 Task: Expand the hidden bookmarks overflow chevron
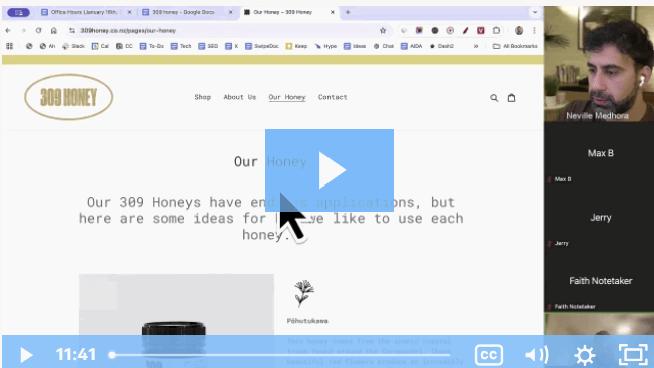coord(476,46)
